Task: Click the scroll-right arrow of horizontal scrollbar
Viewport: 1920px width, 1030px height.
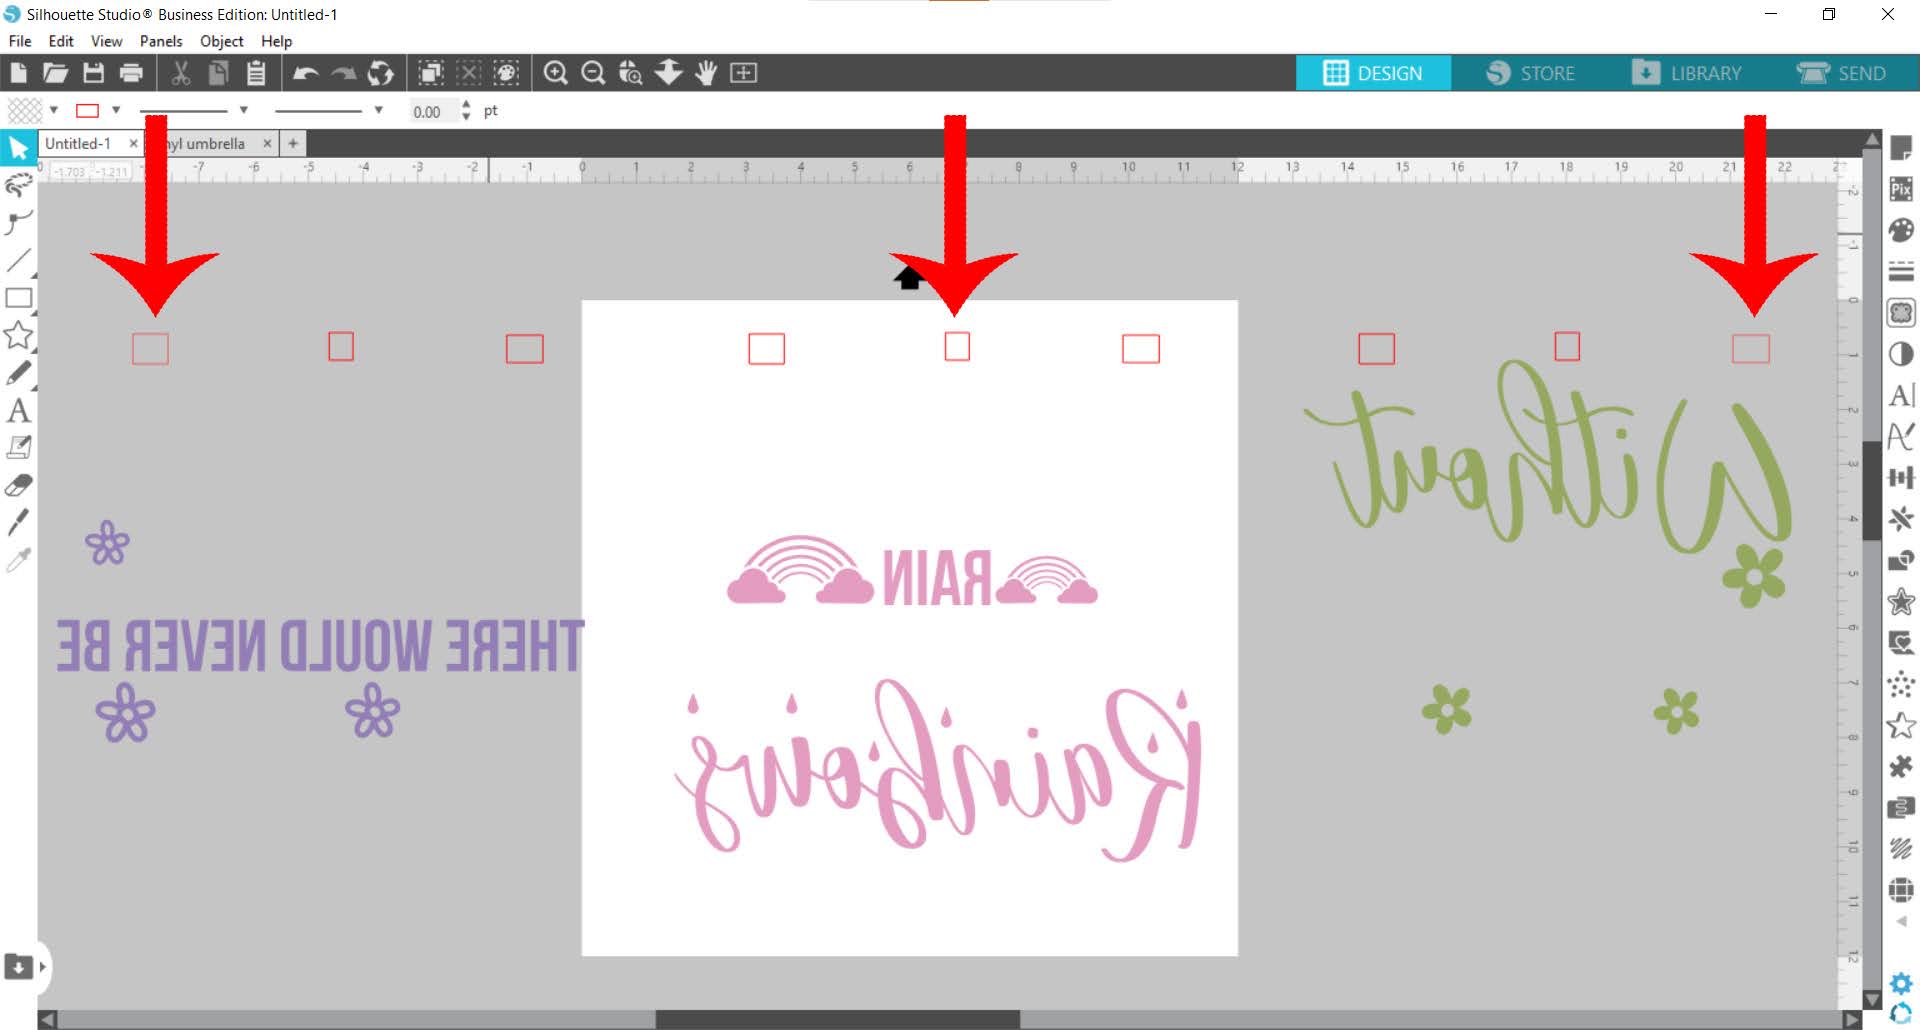Action: tap(1851, 1020)
